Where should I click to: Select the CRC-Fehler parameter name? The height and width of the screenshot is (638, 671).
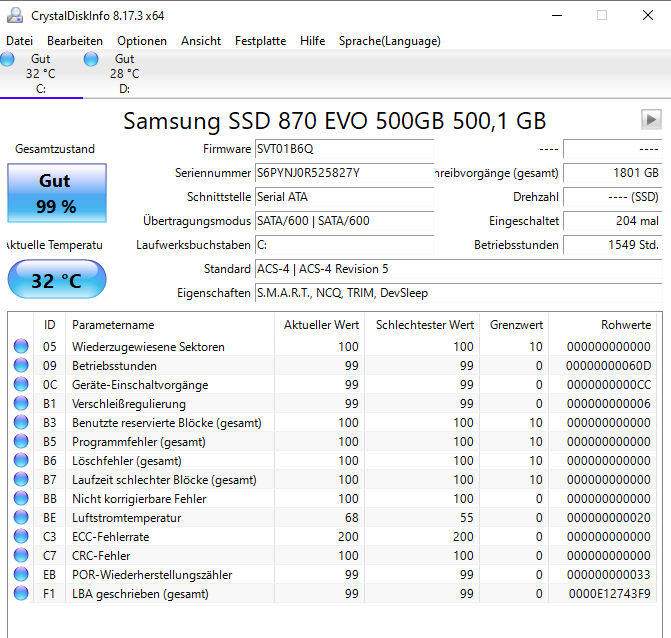(101, 555)
